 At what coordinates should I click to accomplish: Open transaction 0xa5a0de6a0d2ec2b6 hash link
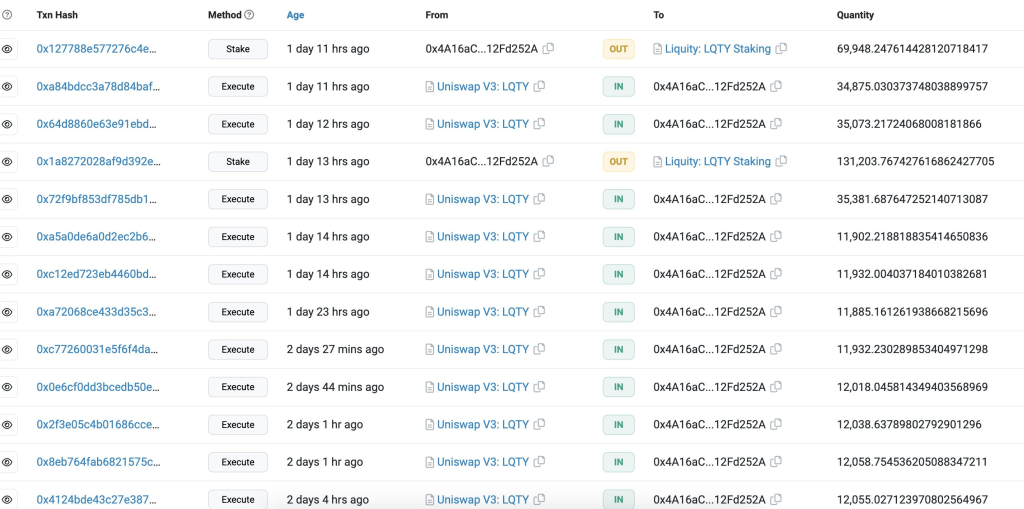[97, 237]
